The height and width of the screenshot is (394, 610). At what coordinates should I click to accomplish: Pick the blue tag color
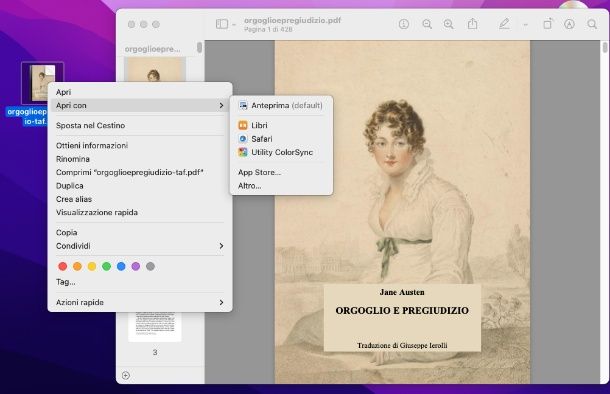[x=121, y=266]
